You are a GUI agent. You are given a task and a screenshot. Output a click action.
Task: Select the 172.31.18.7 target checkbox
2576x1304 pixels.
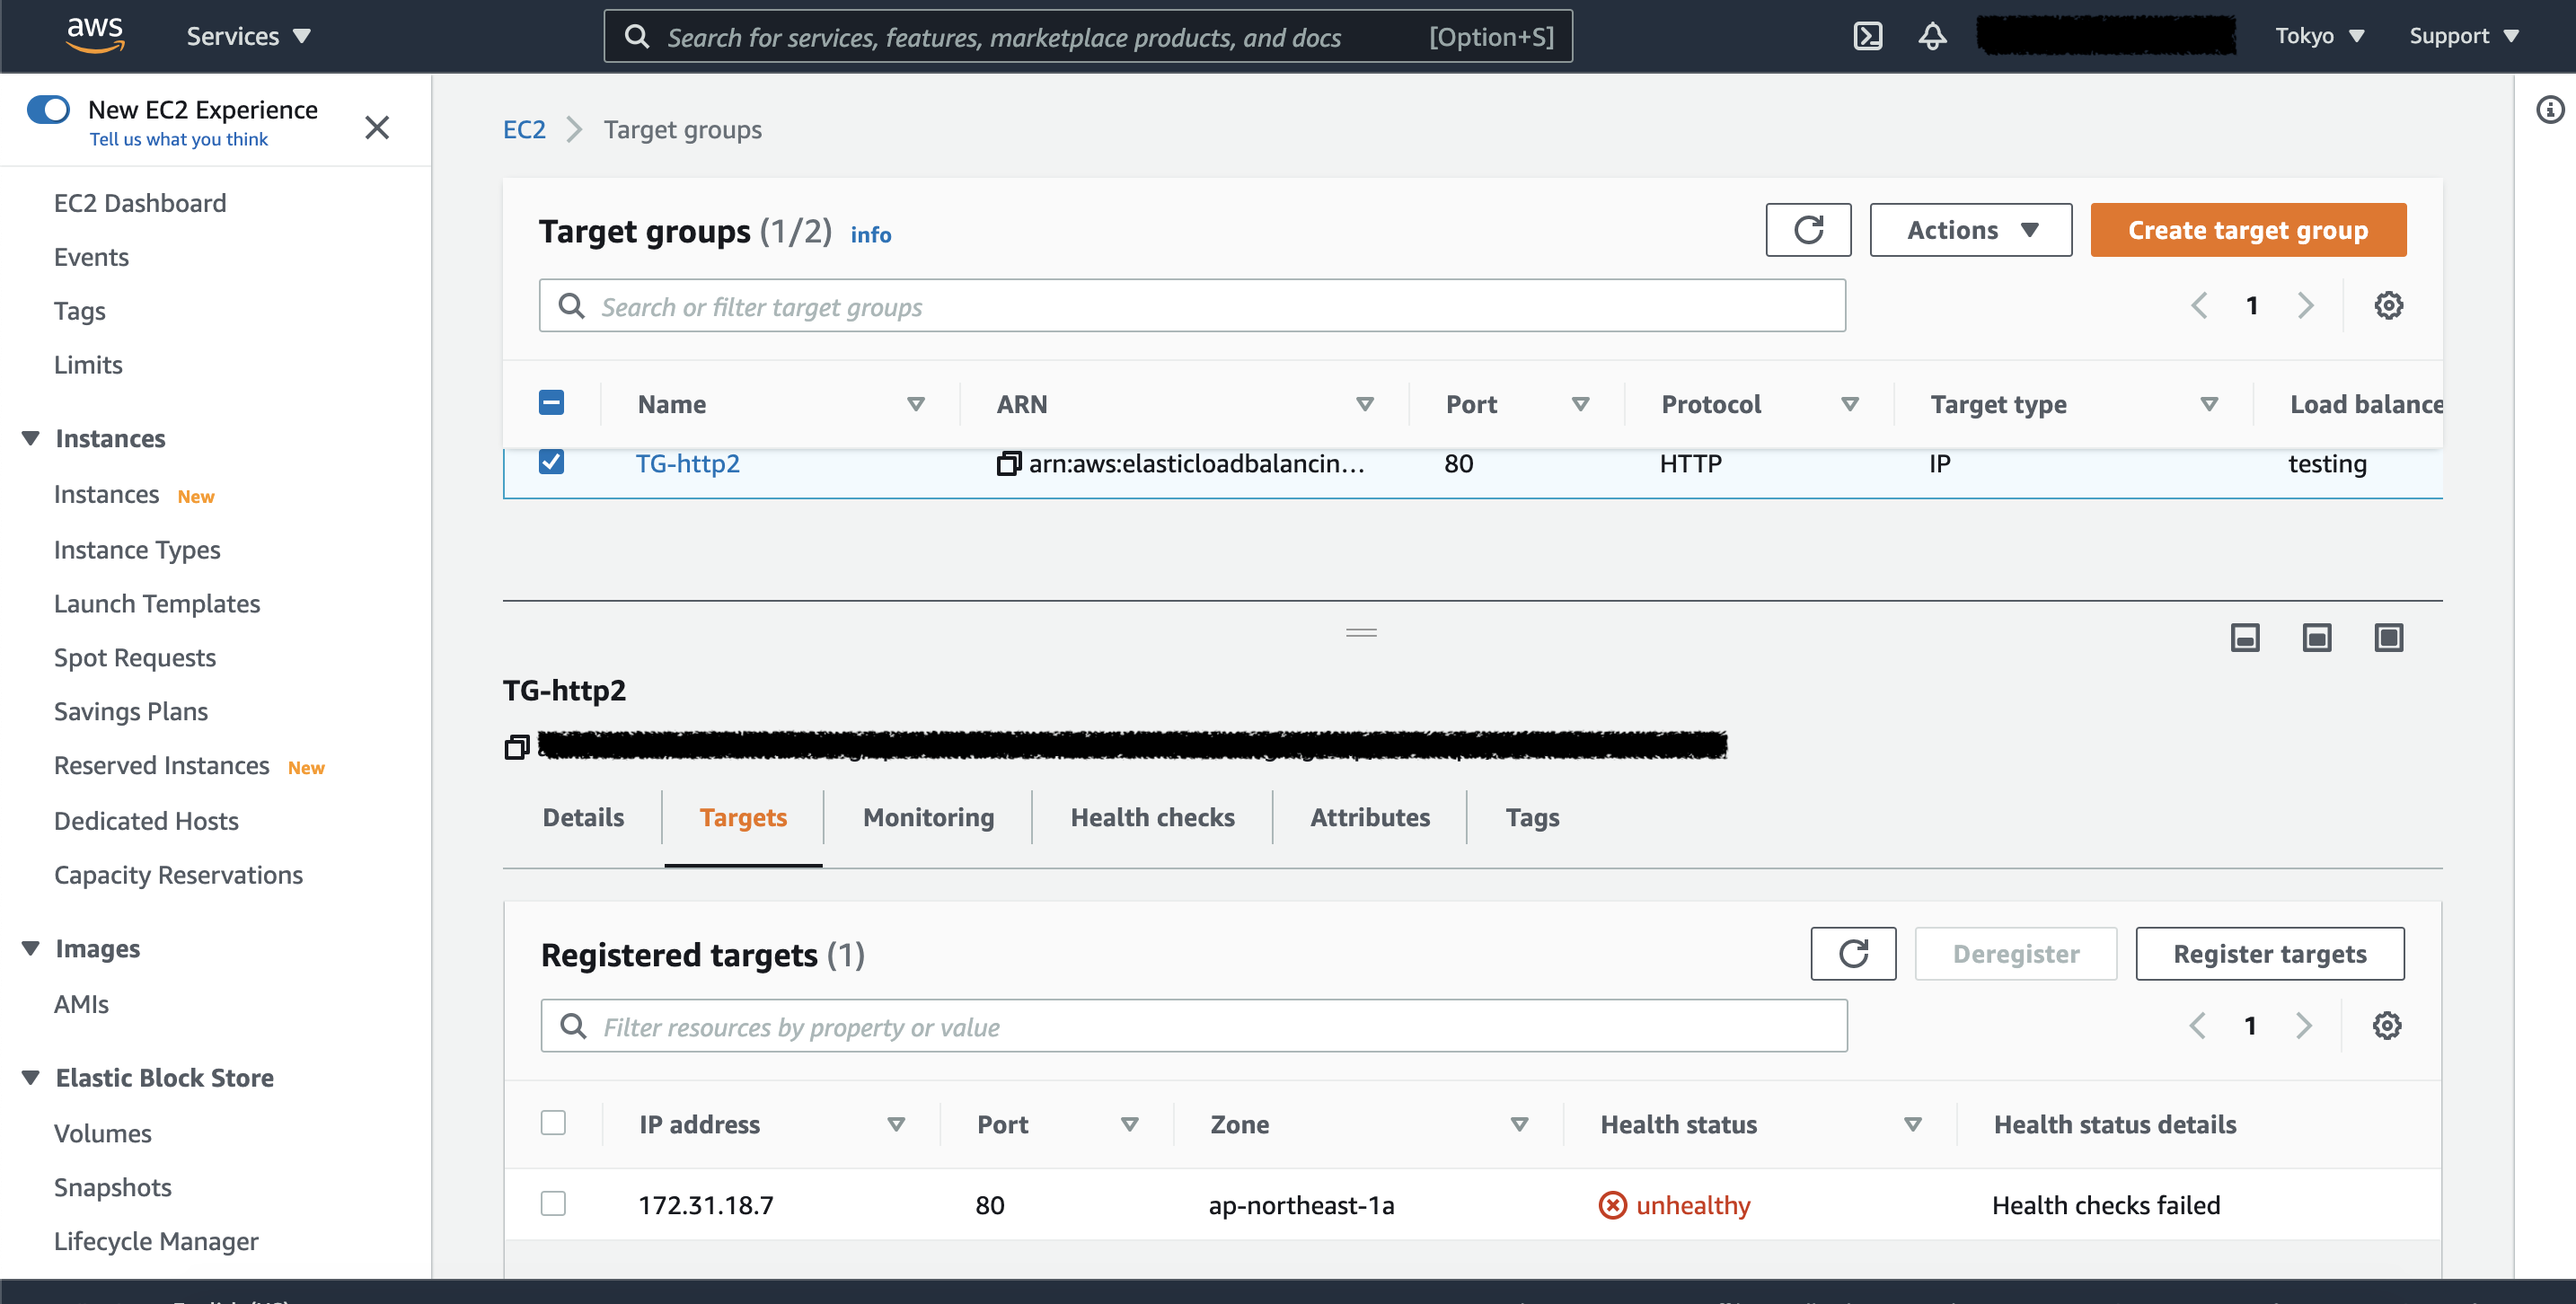click(553, 1203)
